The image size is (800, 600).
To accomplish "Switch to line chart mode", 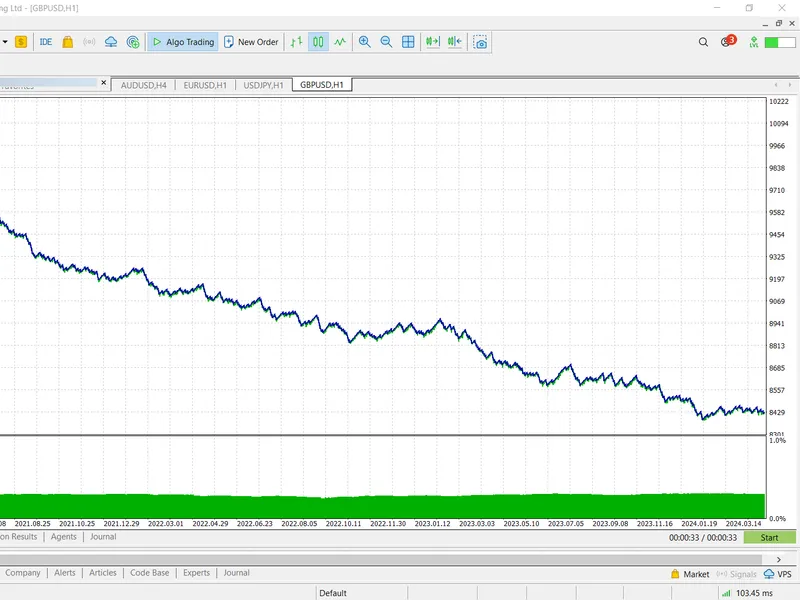I will [x=340, y=42].
